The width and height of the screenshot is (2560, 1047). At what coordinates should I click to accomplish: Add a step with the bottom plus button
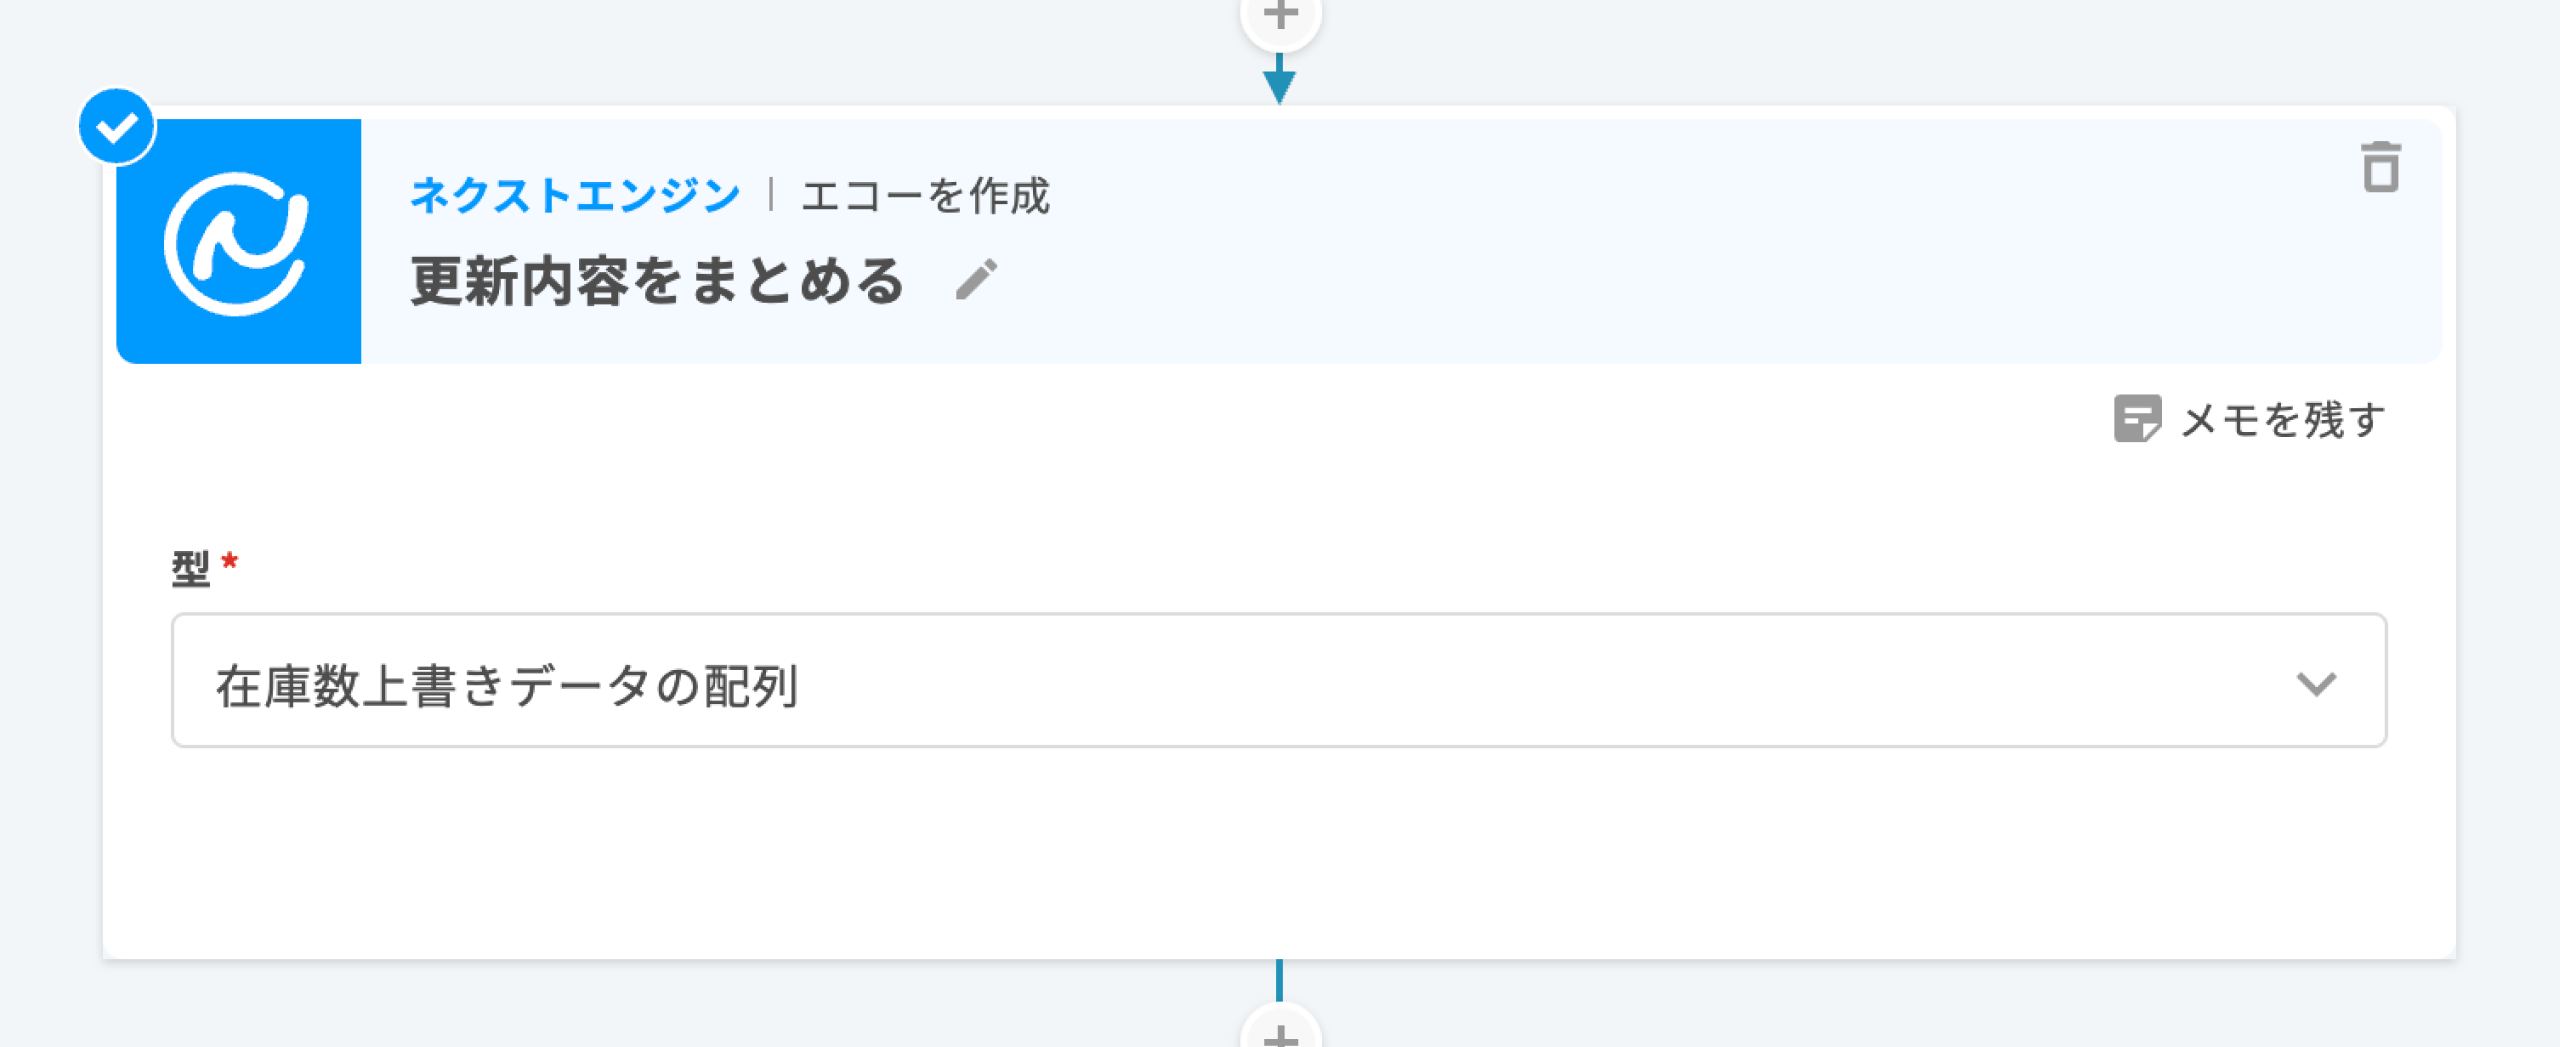(x=1280, y=1034)
